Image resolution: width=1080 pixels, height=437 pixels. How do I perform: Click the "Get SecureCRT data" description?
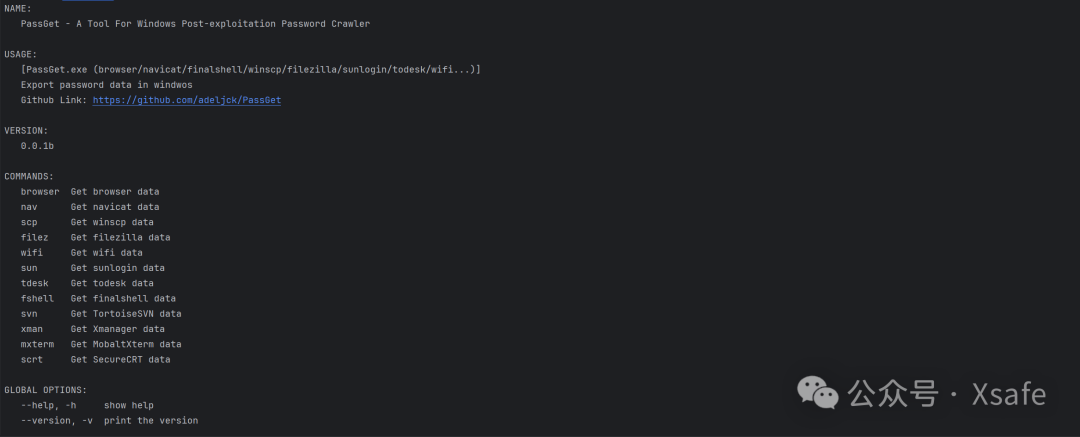pyautogui.click(x=120, y=359)
